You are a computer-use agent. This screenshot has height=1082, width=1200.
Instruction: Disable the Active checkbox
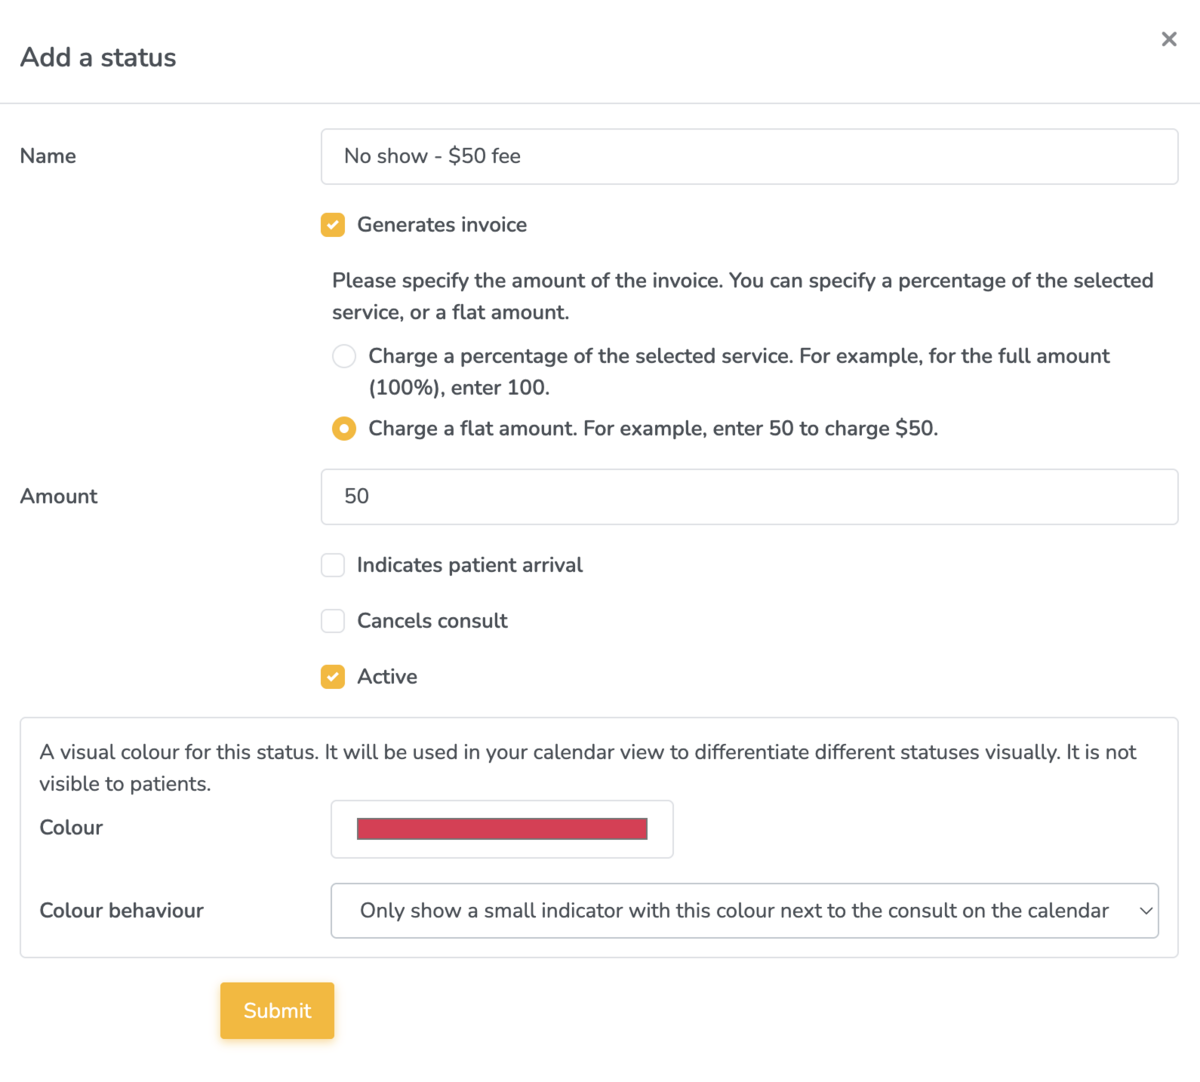click(x=332, y=677)
